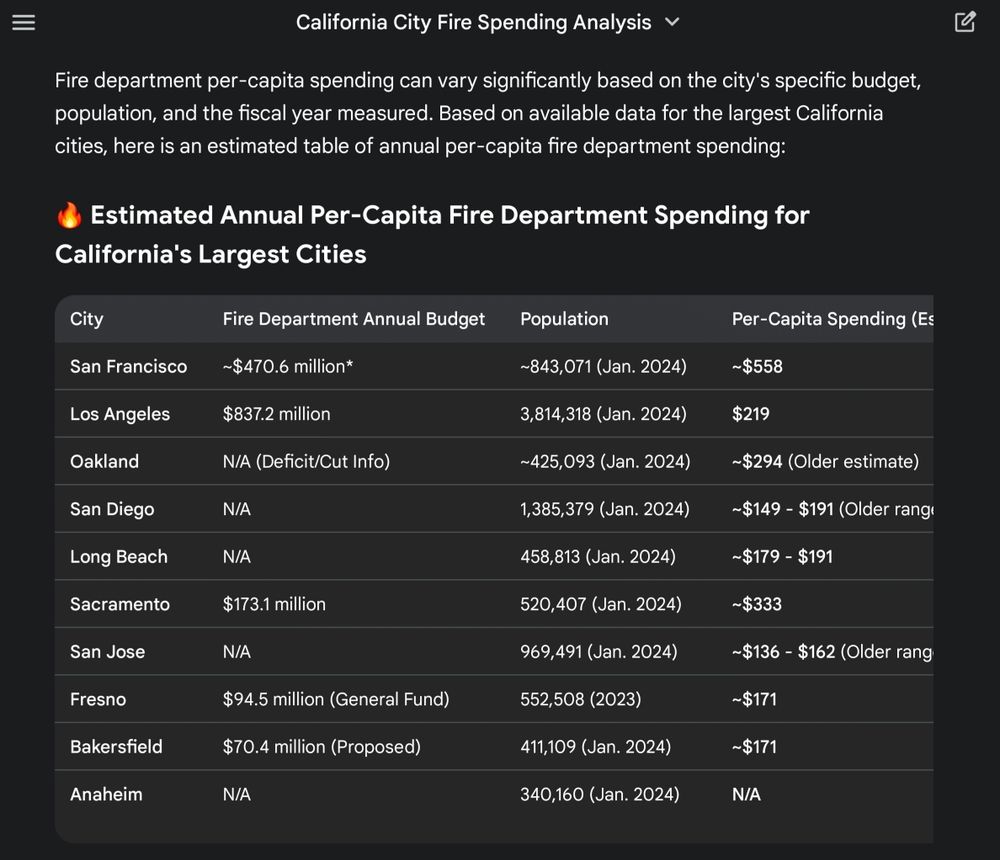Click Bakersfield's $70.4 million (Proposed) cell
The image size is (1000, 860).
click(321, 746)
